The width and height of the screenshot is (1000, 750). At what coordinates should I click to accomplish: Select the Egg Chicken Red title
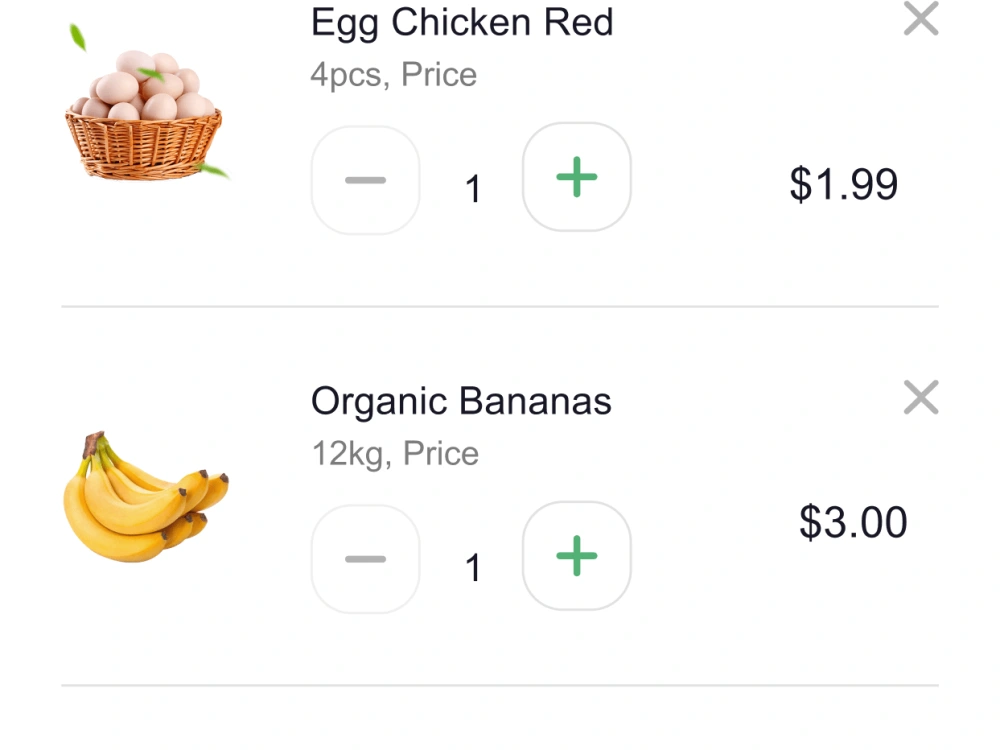click(x=462, y=22)
